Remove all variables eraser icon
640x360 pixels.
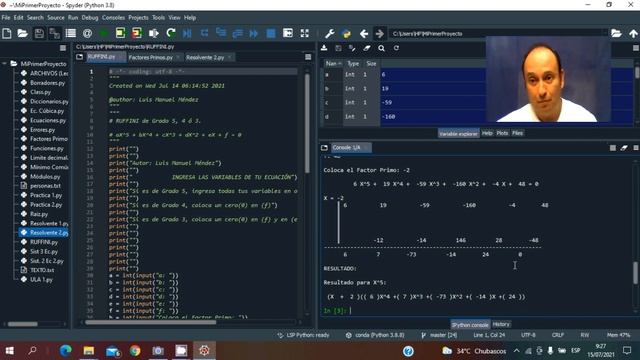tap(367, 48)
